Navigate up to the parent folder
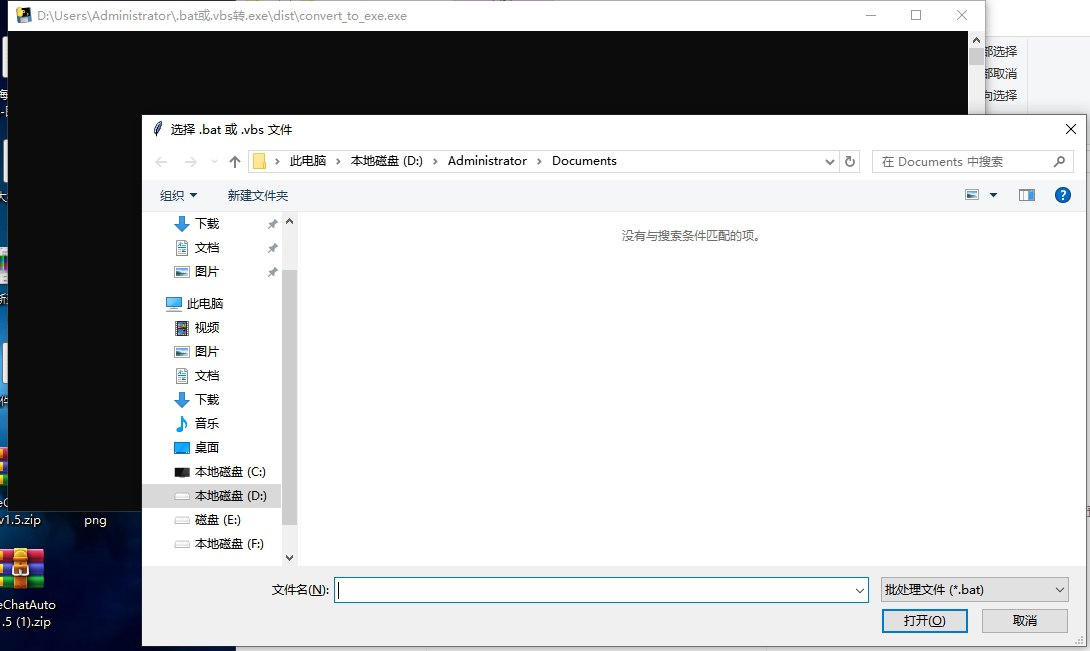 pyautogui.click(x=233, y=161)
